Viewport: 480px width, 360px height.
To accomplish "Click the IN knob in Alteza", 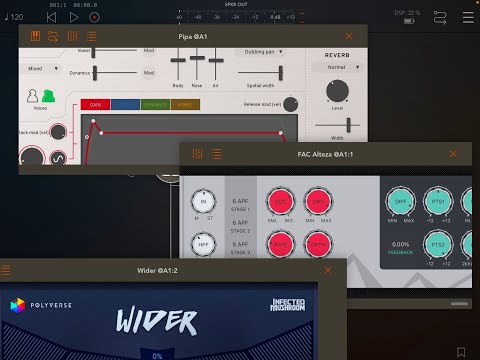I will click(x=203, y=202).
